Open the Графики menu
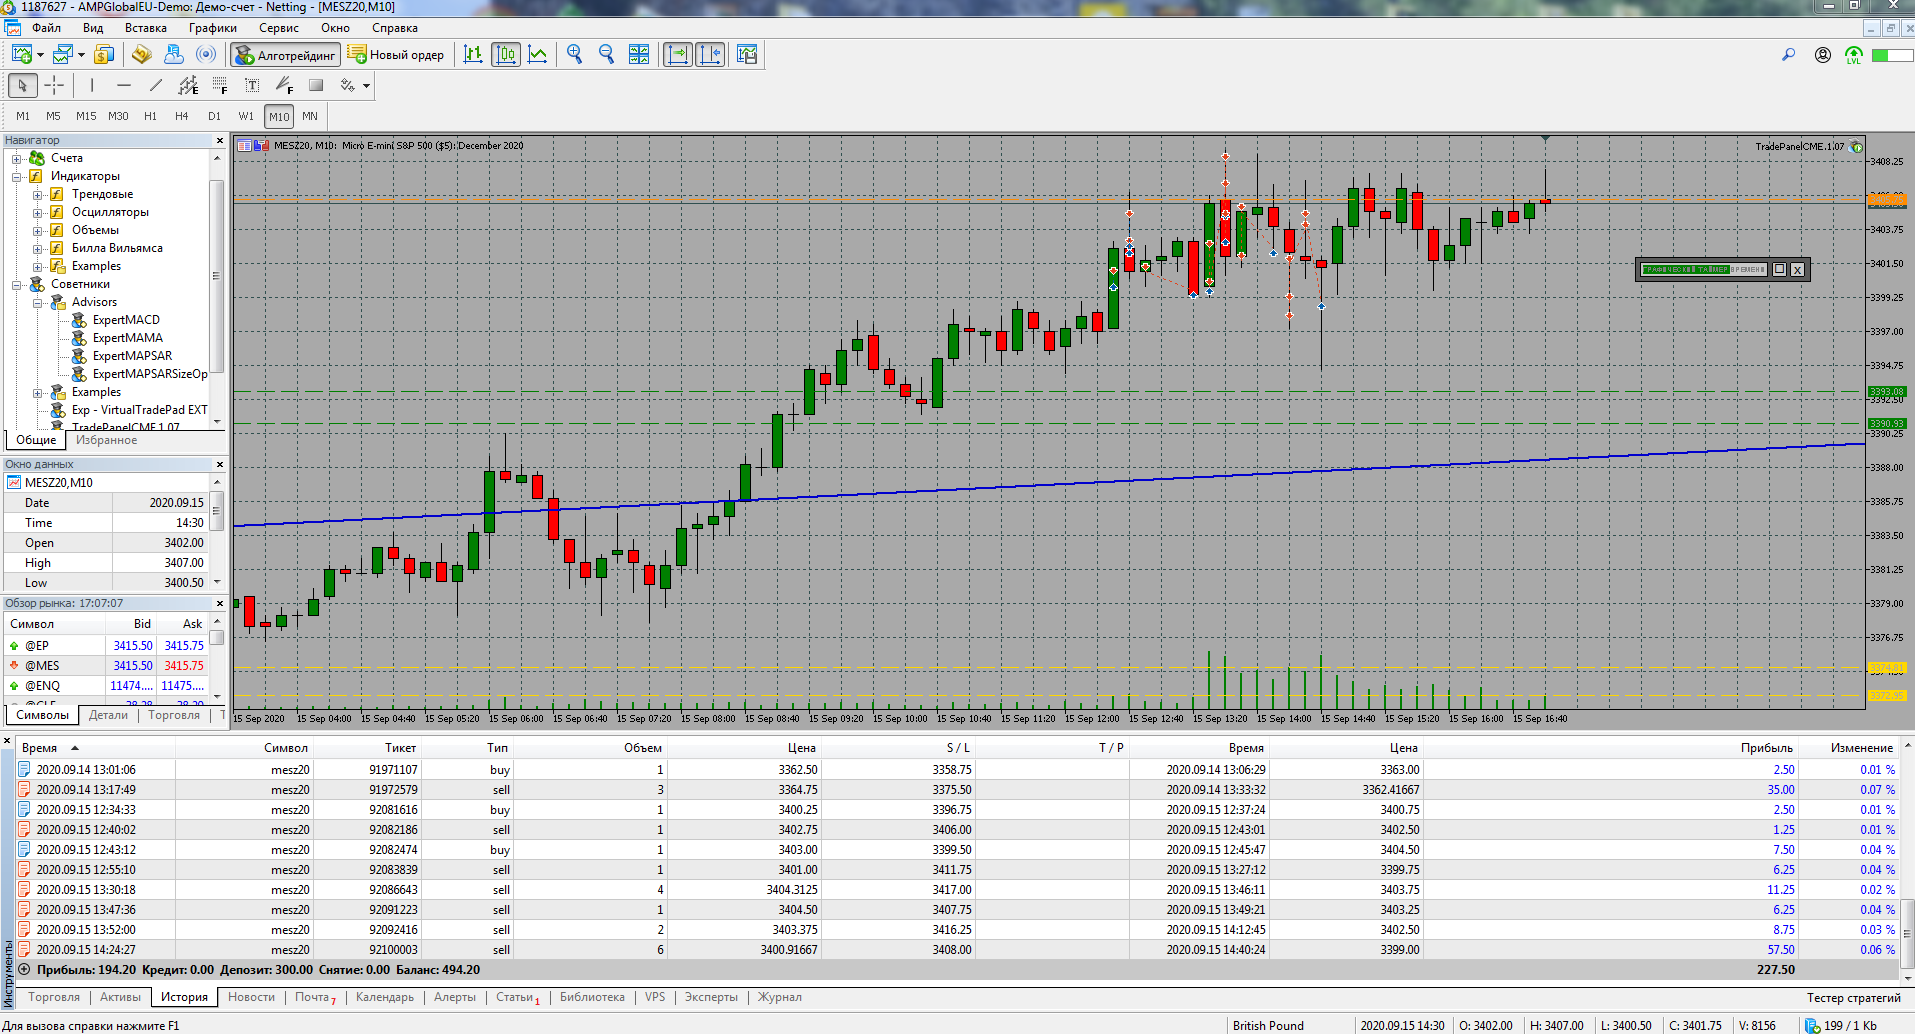The image size is (1915, 1034). [213, 28]
